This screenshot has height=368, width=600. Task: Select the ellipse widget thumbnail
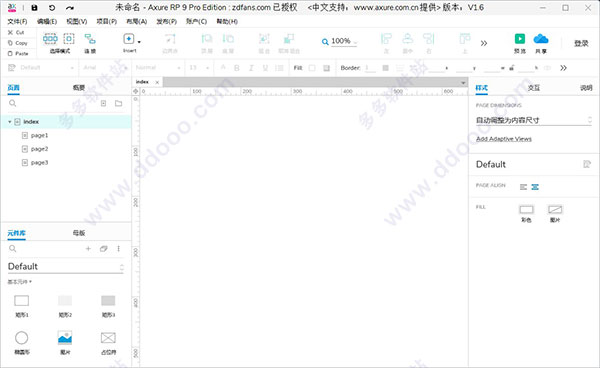click(x=21, y=338)
